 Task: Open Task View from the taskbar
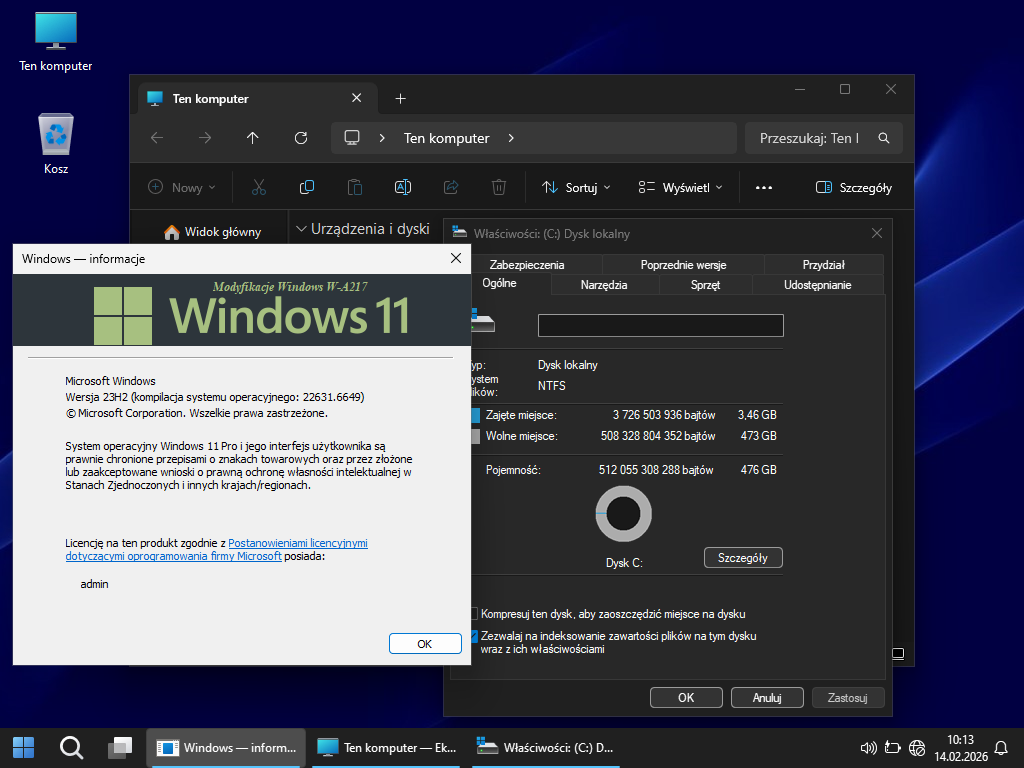(121, 747)
